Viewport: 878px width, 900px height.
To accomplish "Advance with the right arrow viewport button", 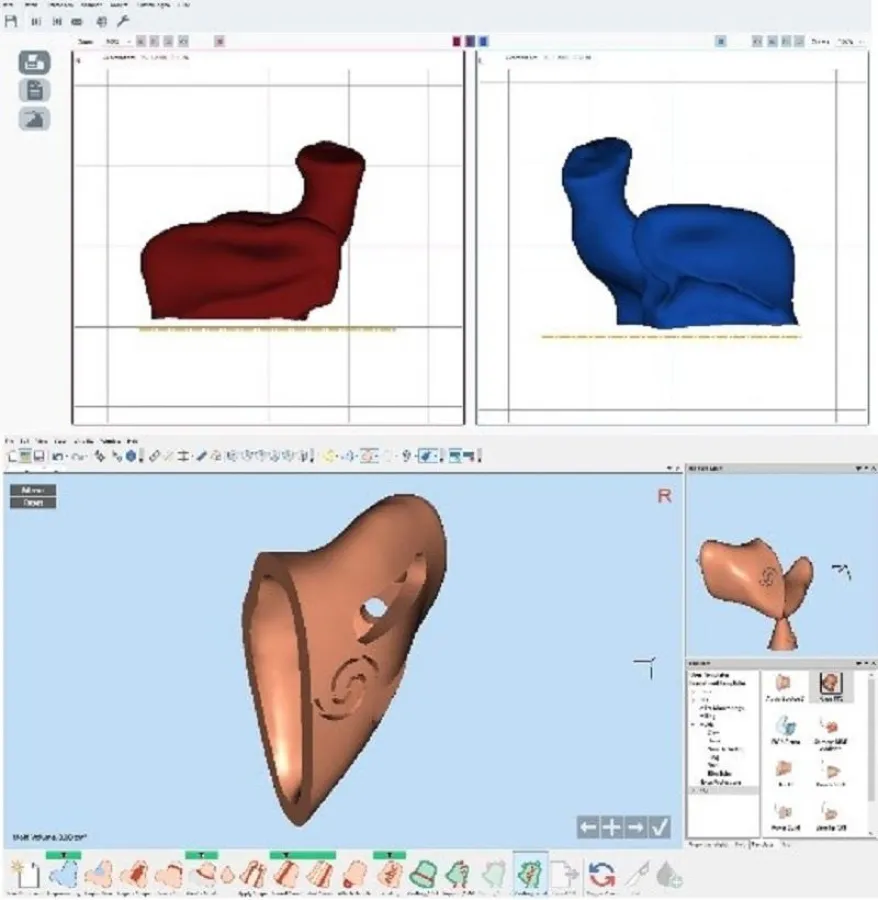I will click(635, 827).
